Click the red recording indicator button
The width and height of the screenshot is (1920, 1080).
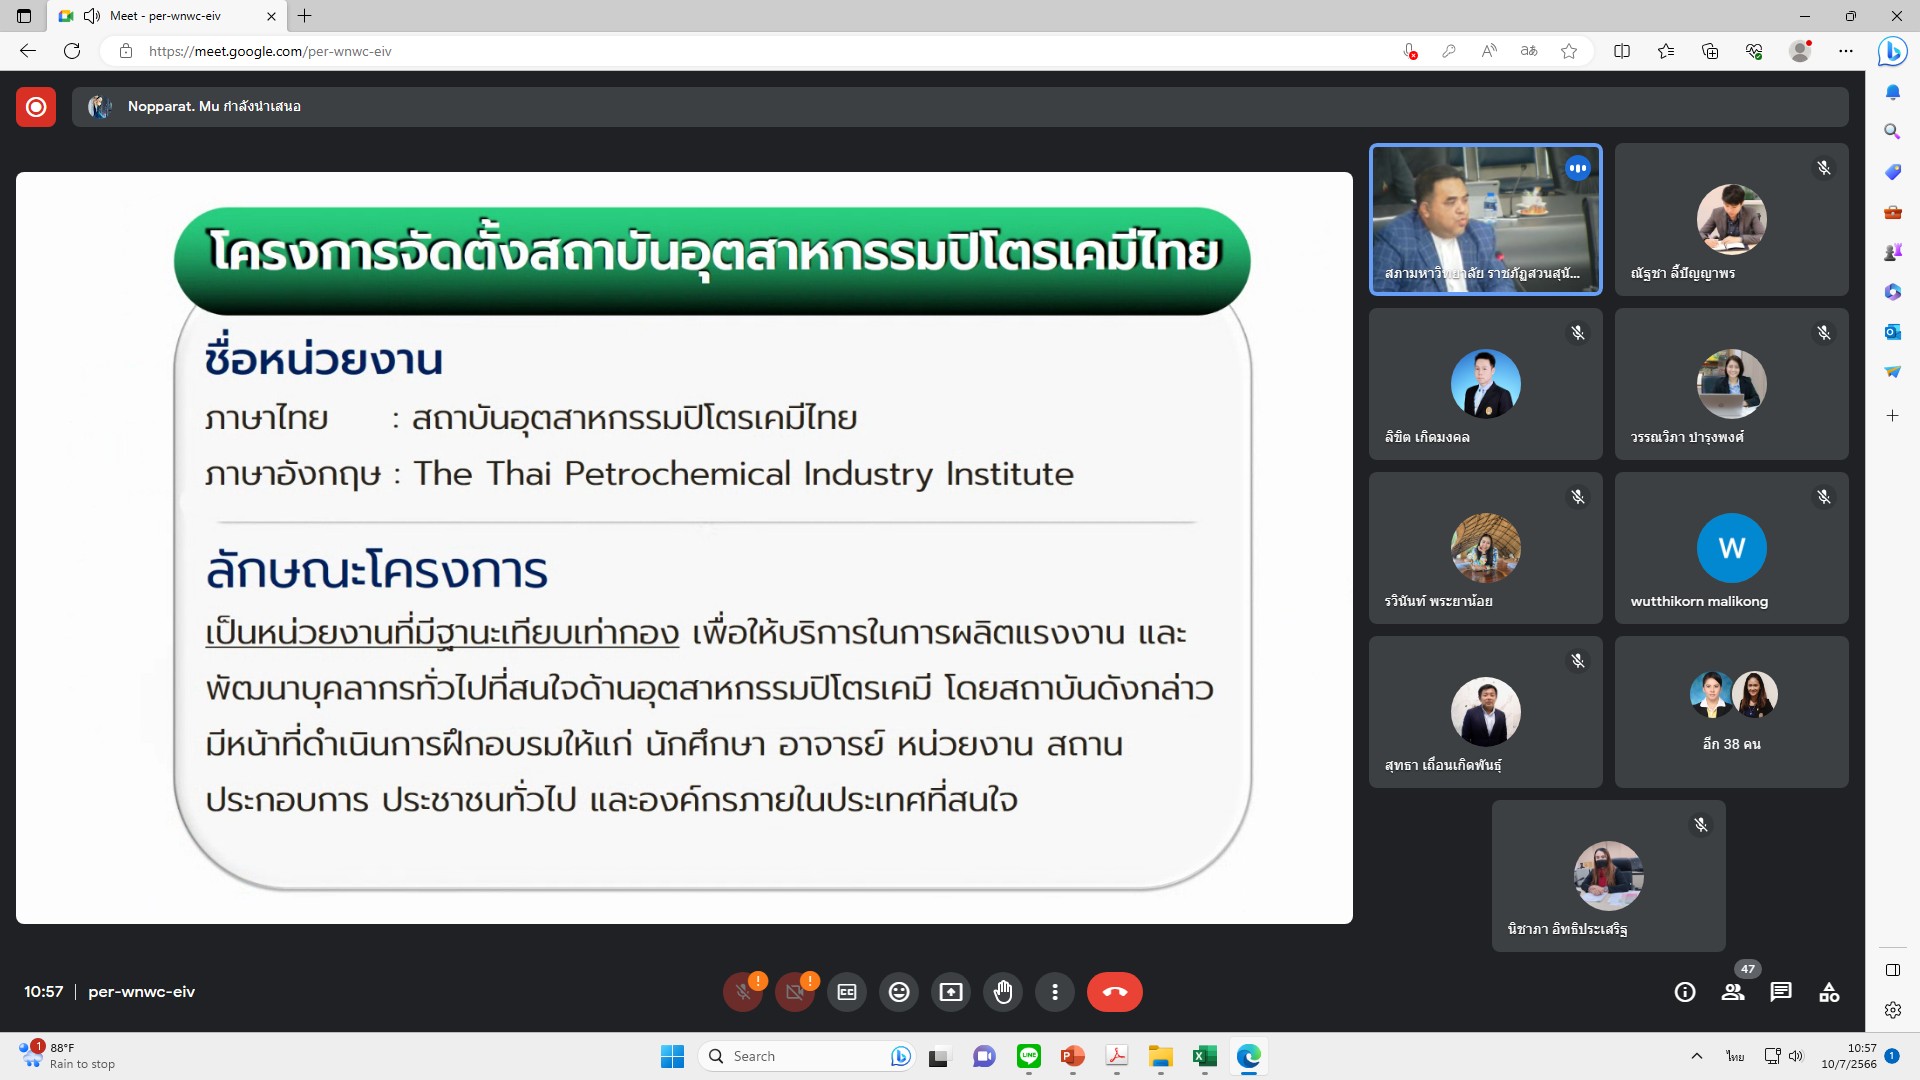[36, 107]
